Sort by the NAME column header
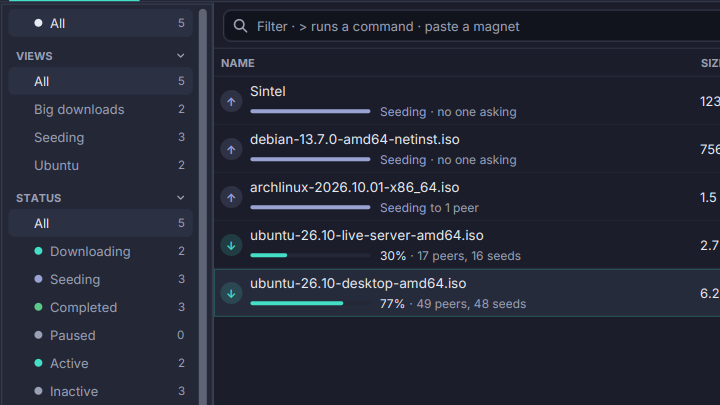720x405 pixels. click(237, 63)
